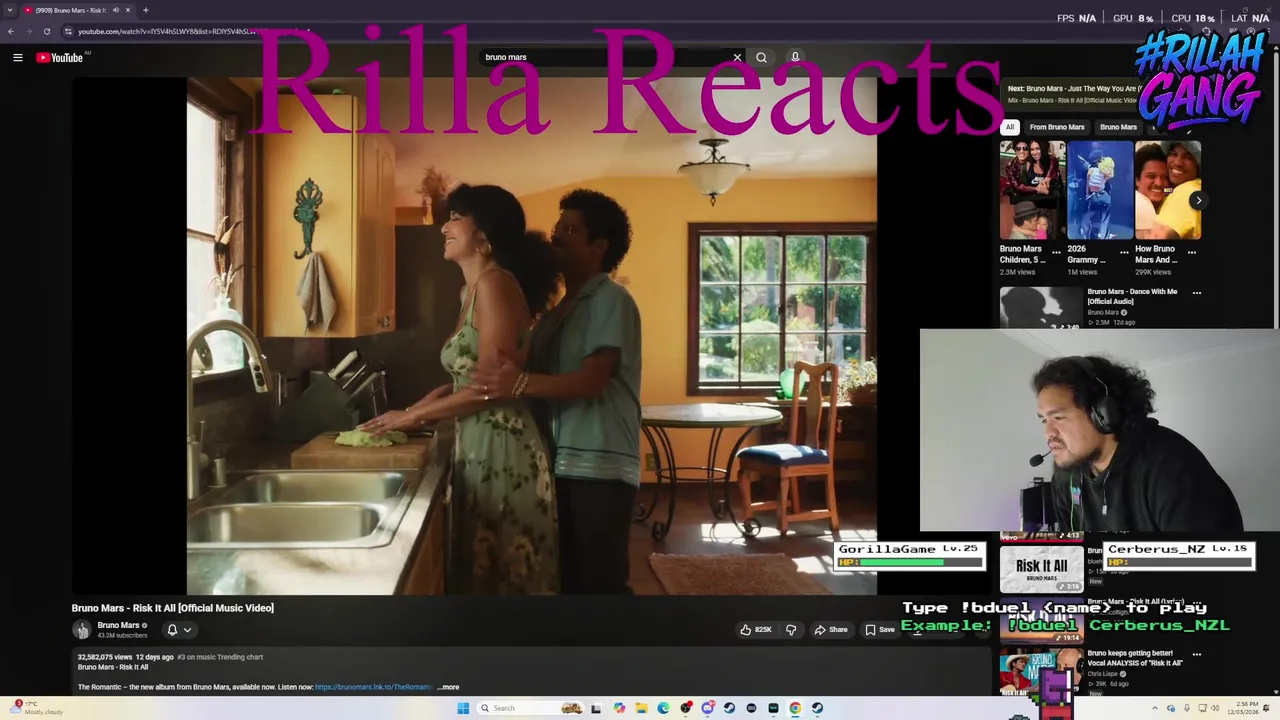Open Copilot from the taskbar

point(619,708)
